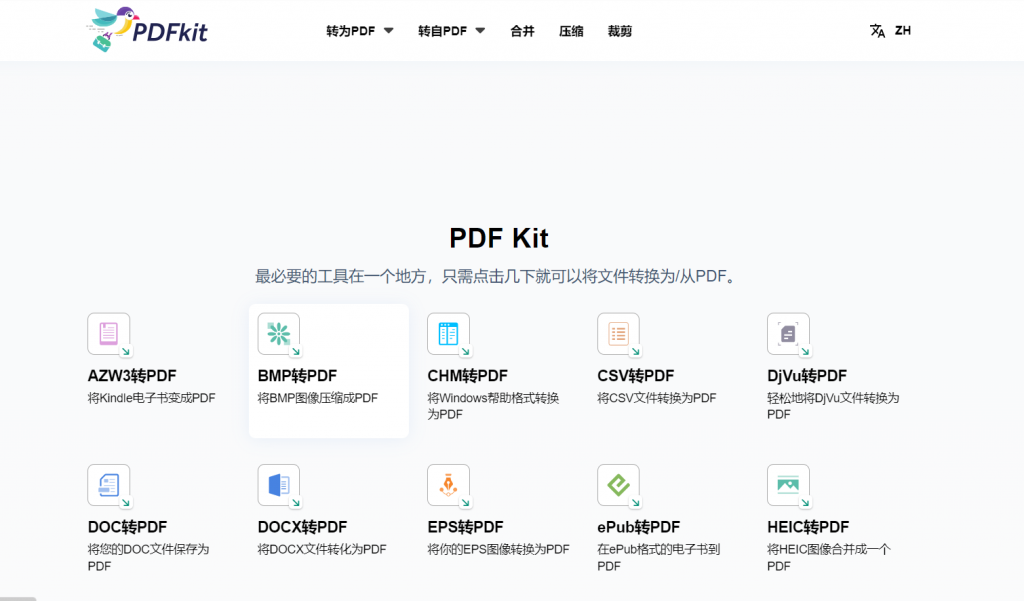Click the HEIC转PDF title link

tap(808, 527)
